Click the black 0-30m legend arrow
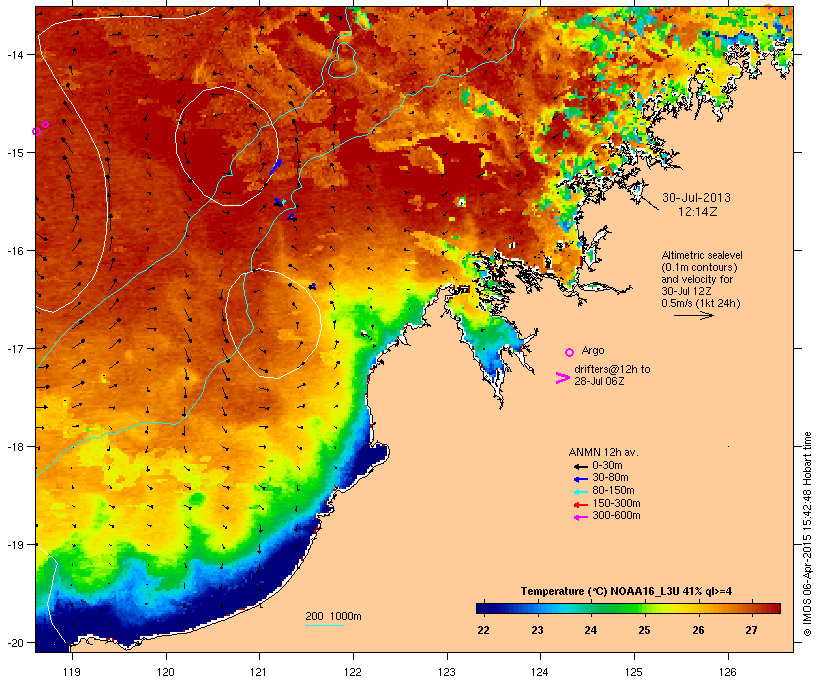Screen dimensions: 820x680 [580, 466]
